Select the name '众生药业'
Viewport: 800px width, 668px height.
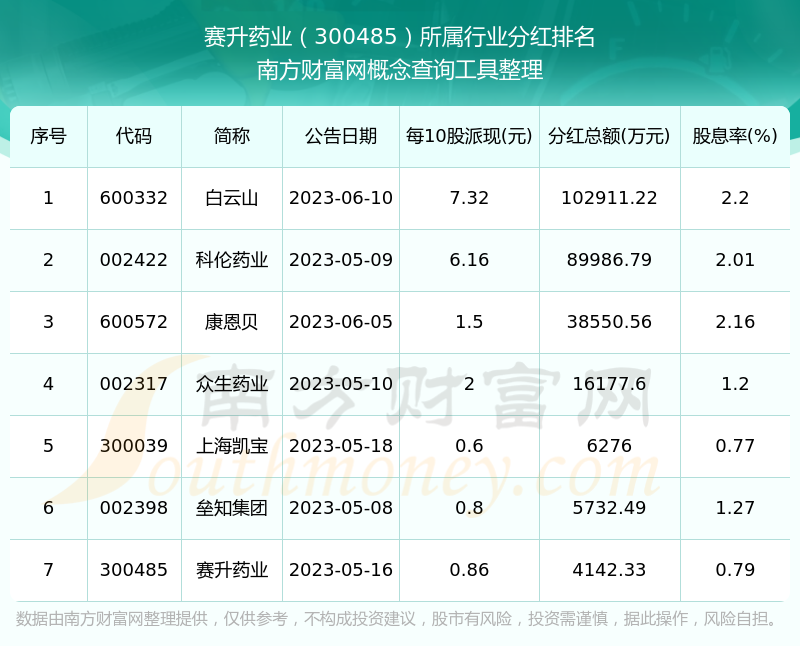tap(232, 384)
